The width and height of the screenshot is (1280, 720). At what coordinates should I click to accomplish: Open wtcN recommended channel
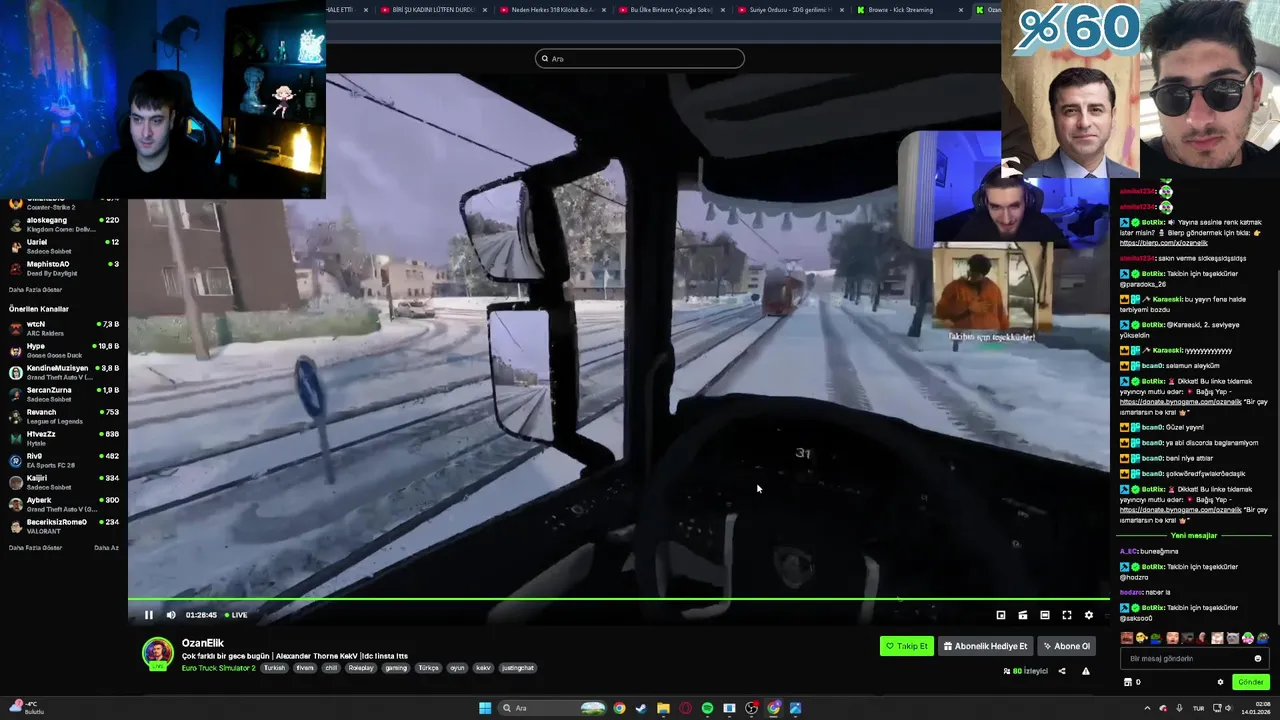64,328
